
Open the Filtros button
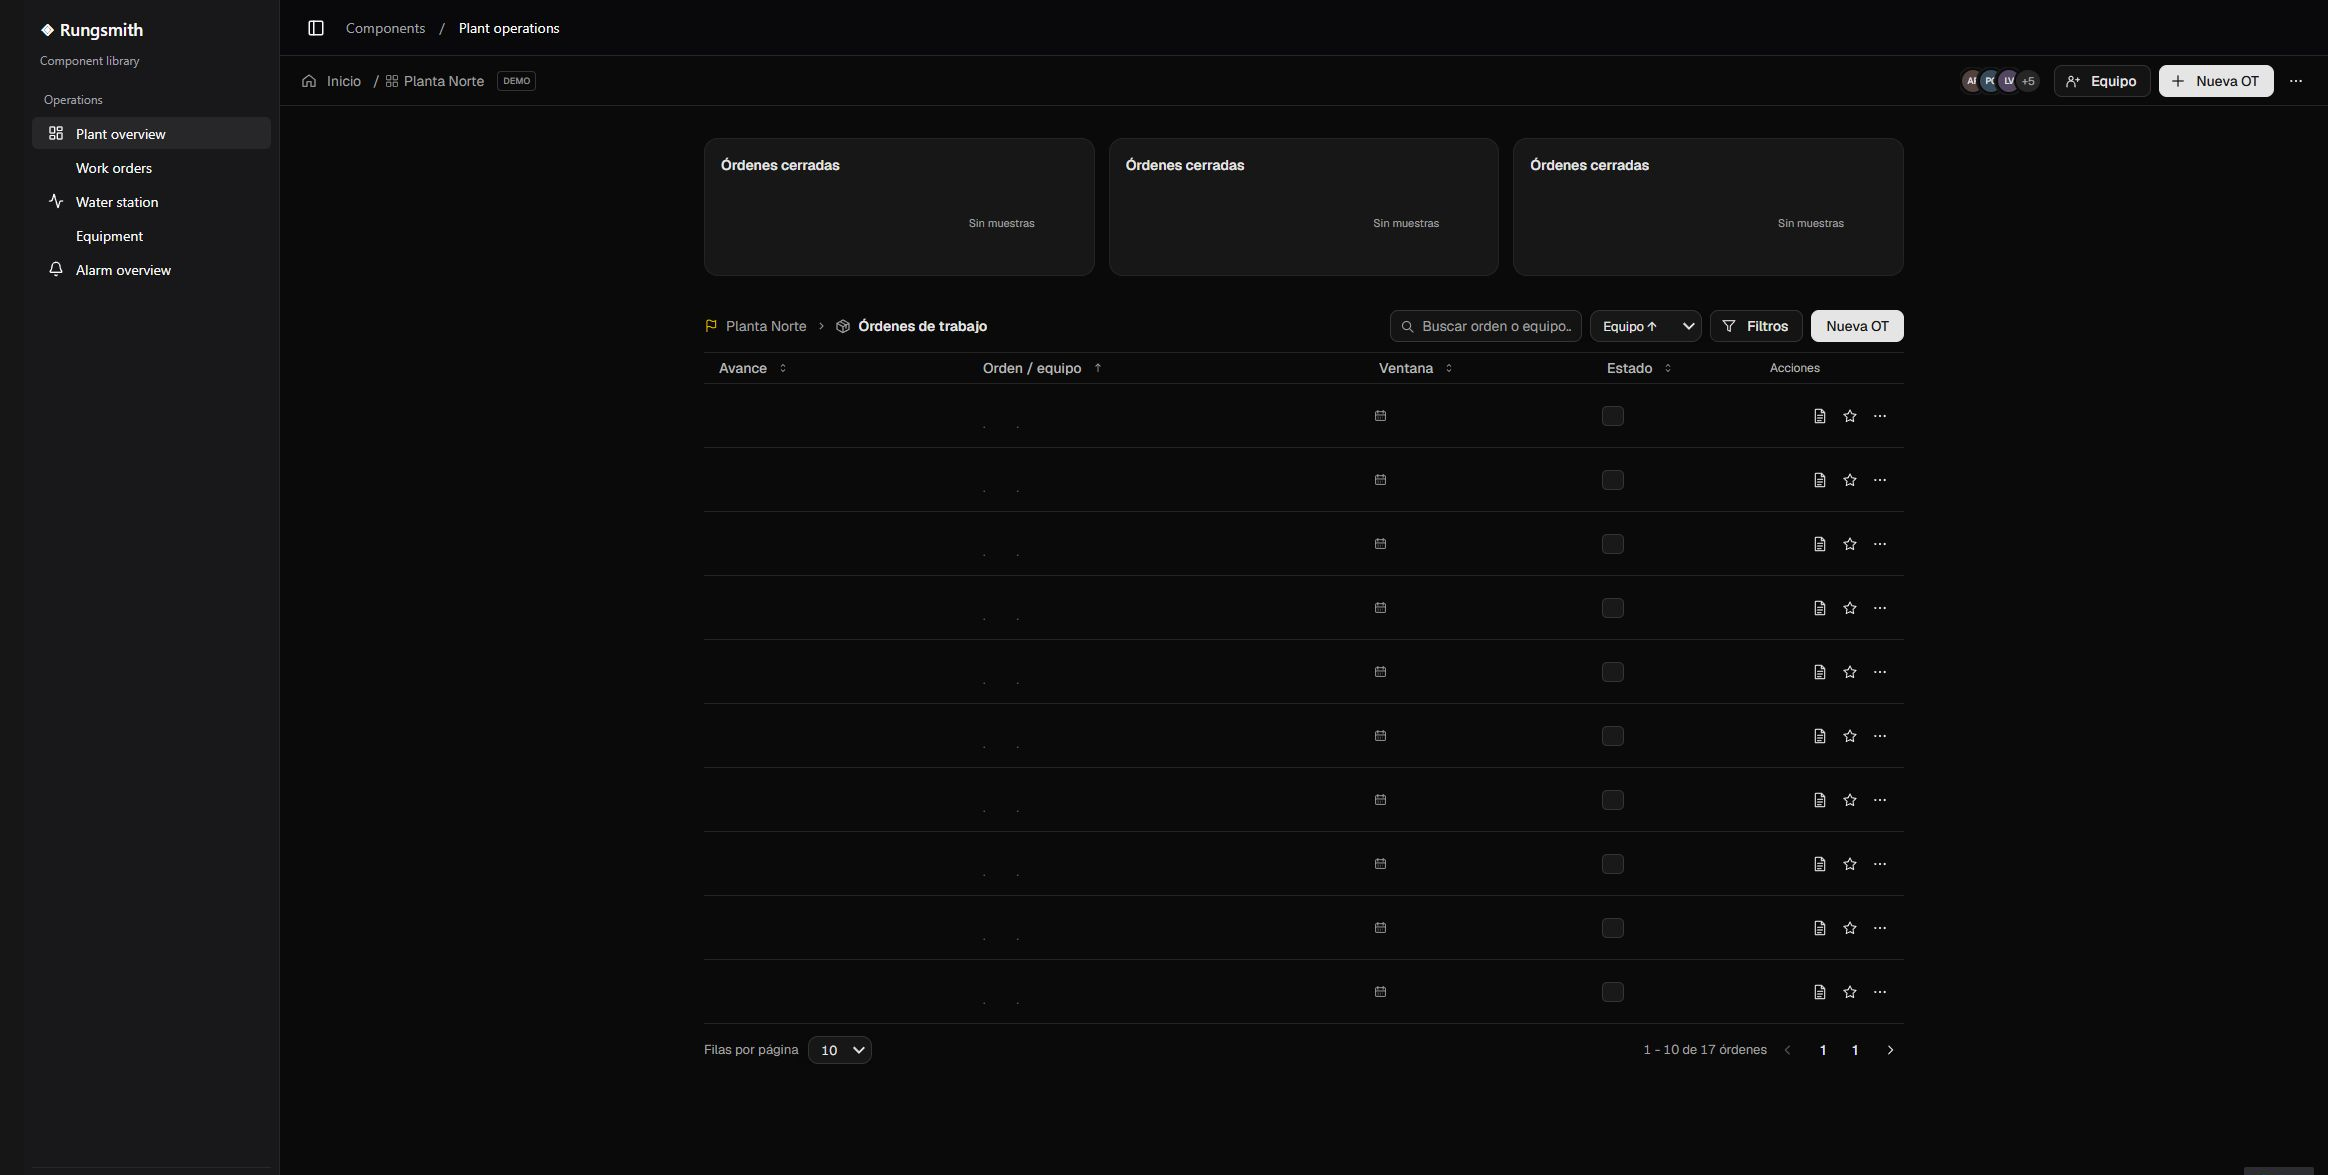tap(1756, 326)
